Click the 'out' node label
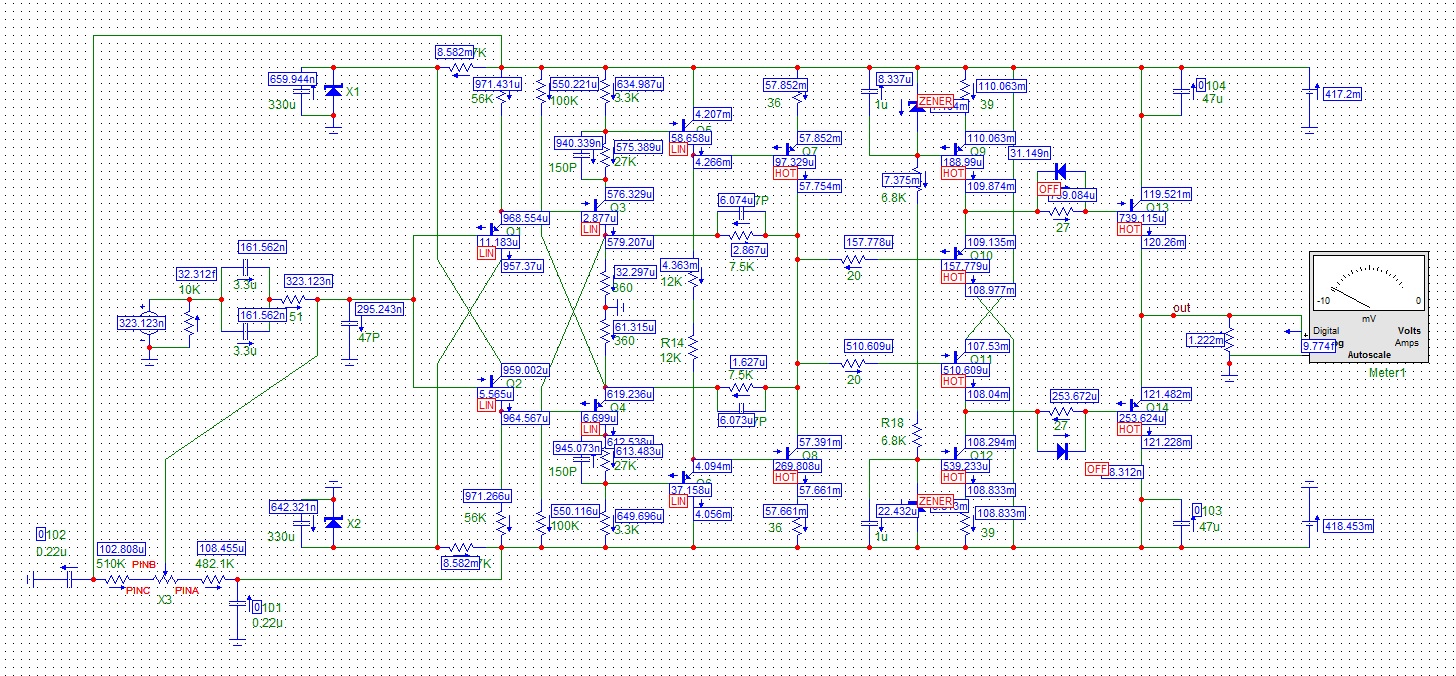This screenshot has width=1456, height=676. point(1183,307)
